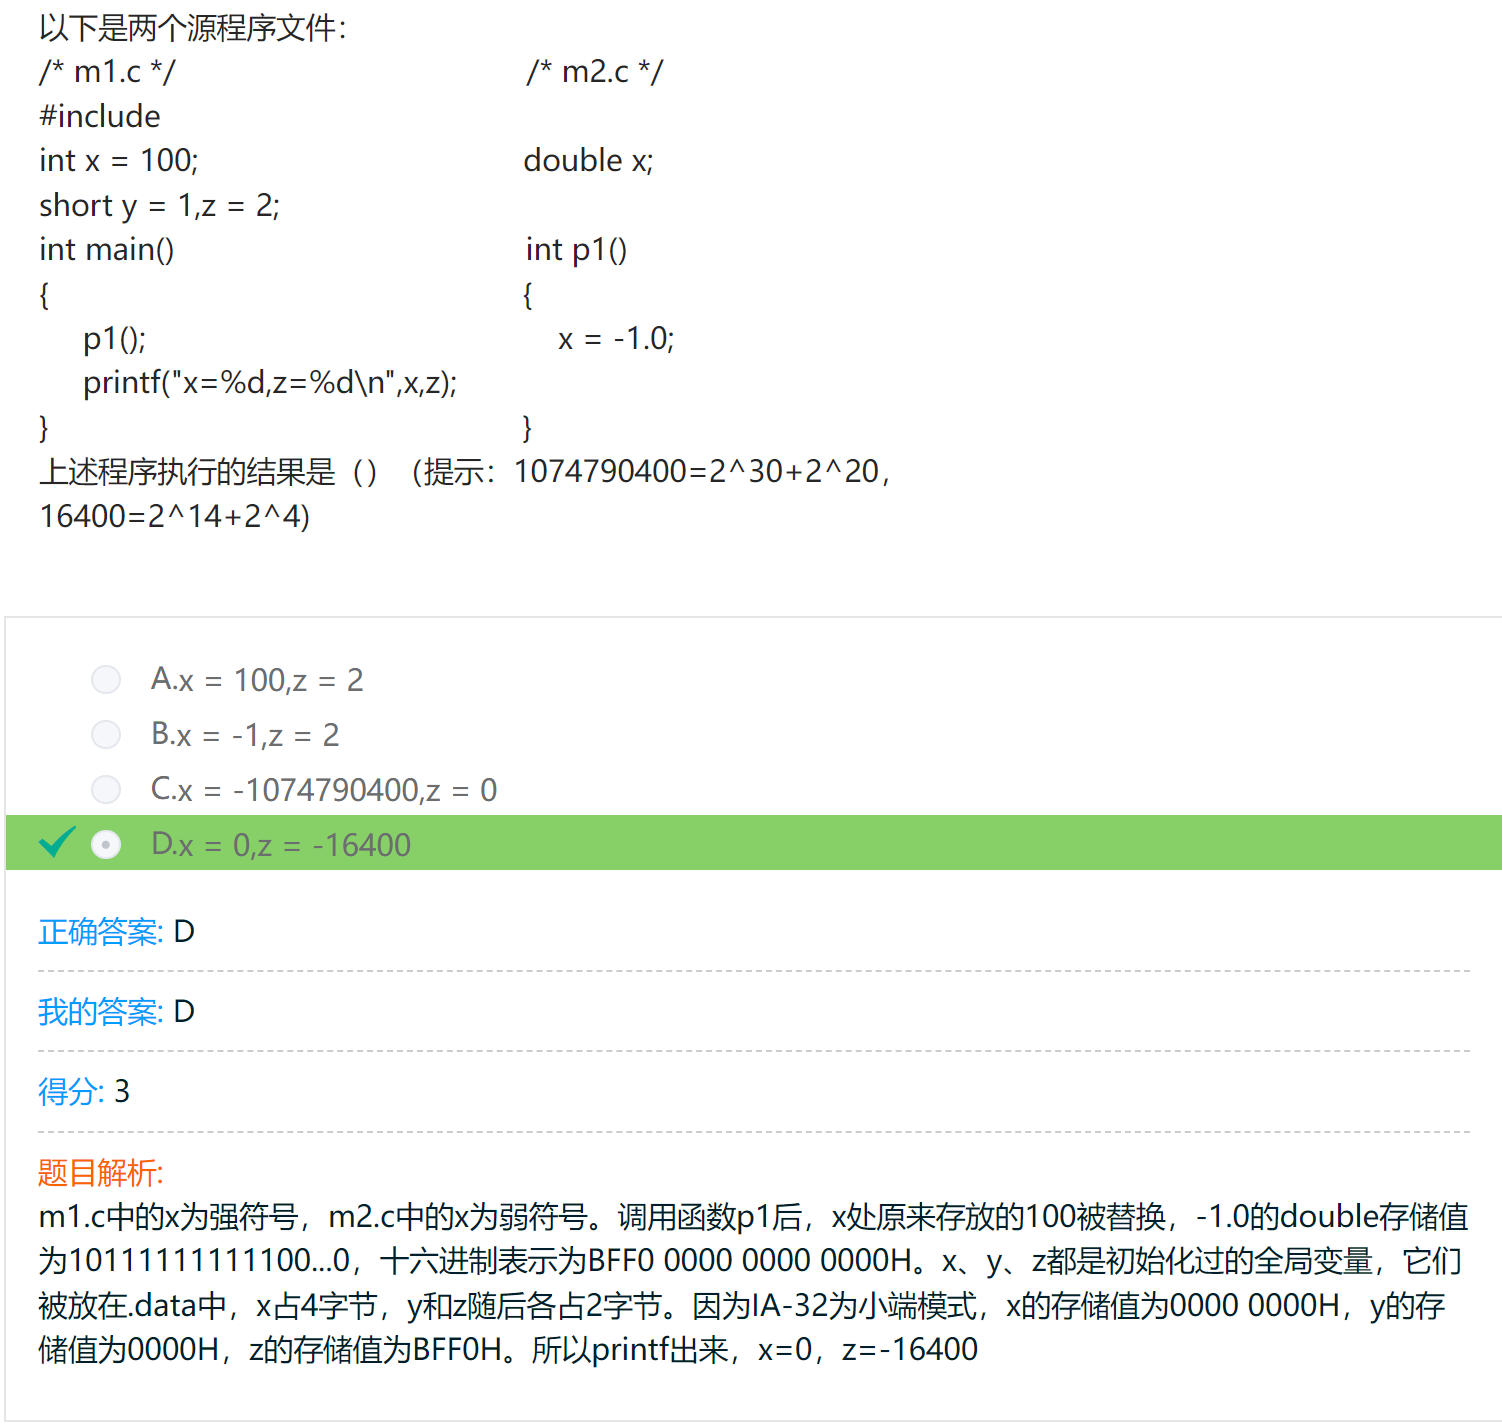Click answer text 'D.x = 0,z = -16400'
The height and width of the screenshot is (1424, 1502).
[281, 845]
